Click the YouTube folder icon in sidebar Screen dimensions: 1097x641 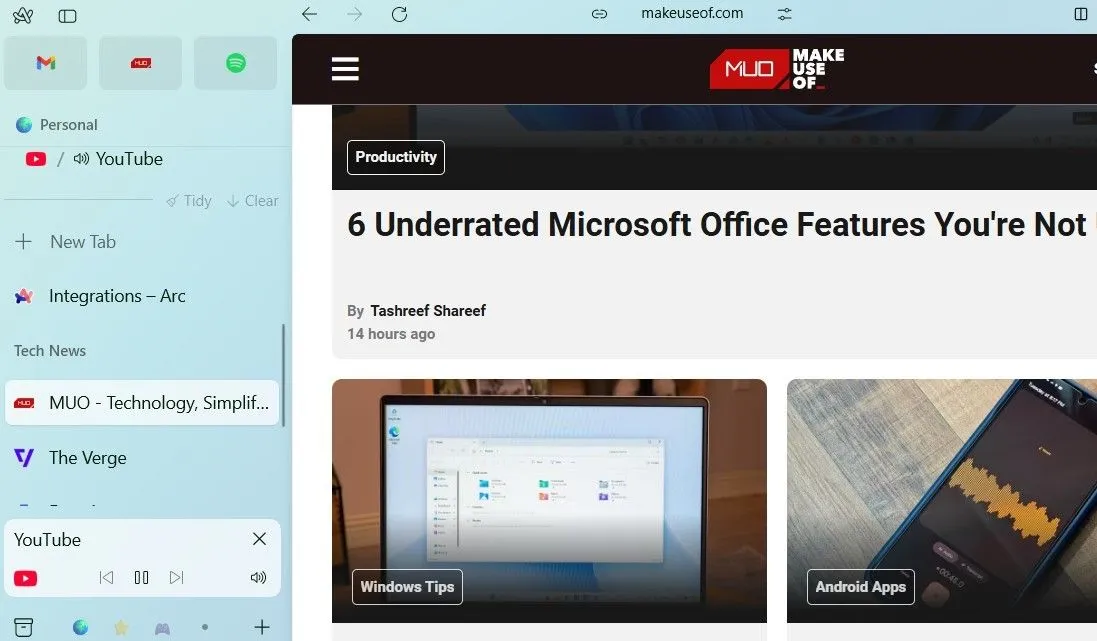36,159
